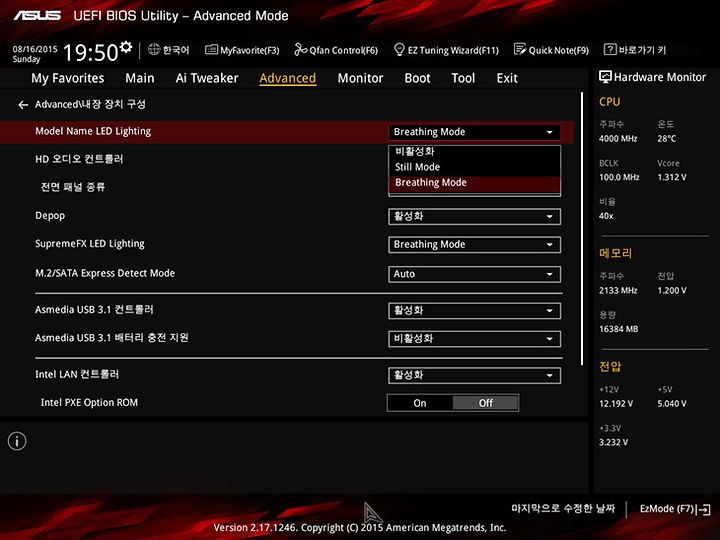
Task: Click the 19:50 clock display
Action: [90, 52]
